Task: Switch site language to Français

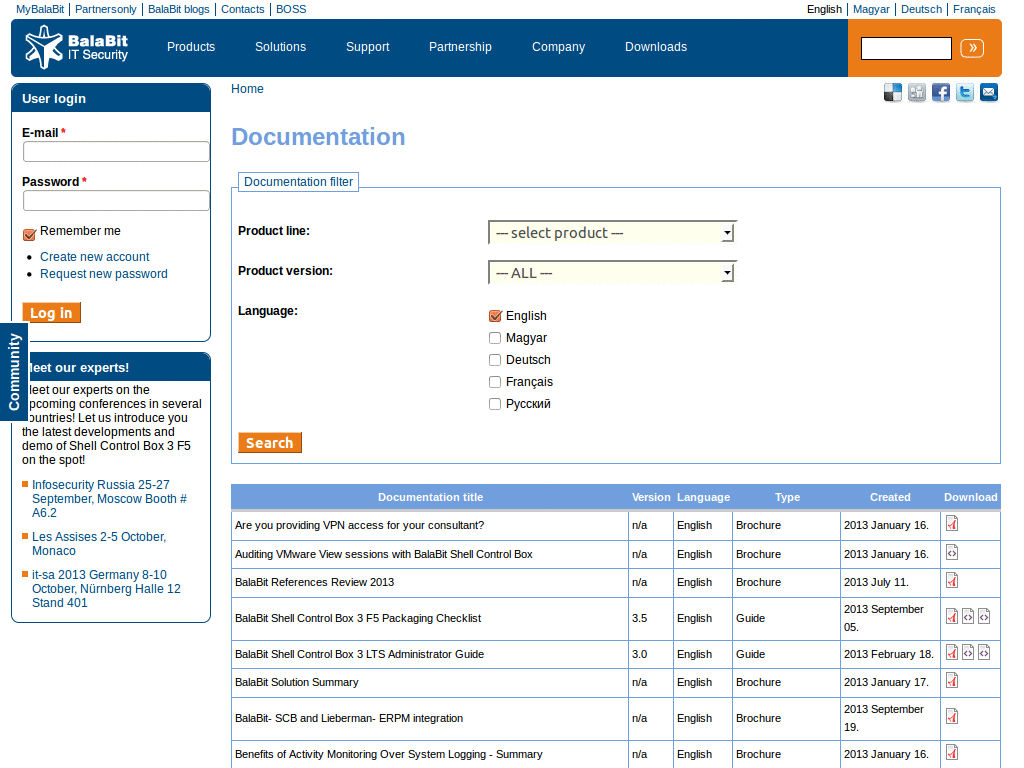Action: coord(974,9)
